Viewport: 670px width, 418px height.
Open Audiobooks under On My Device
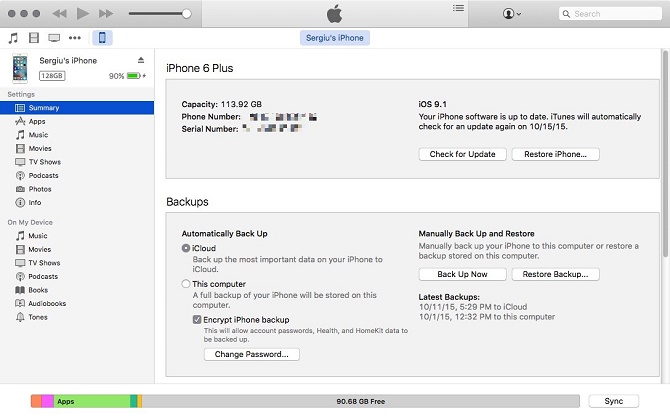pyautogui.click(x=46, y=303)
